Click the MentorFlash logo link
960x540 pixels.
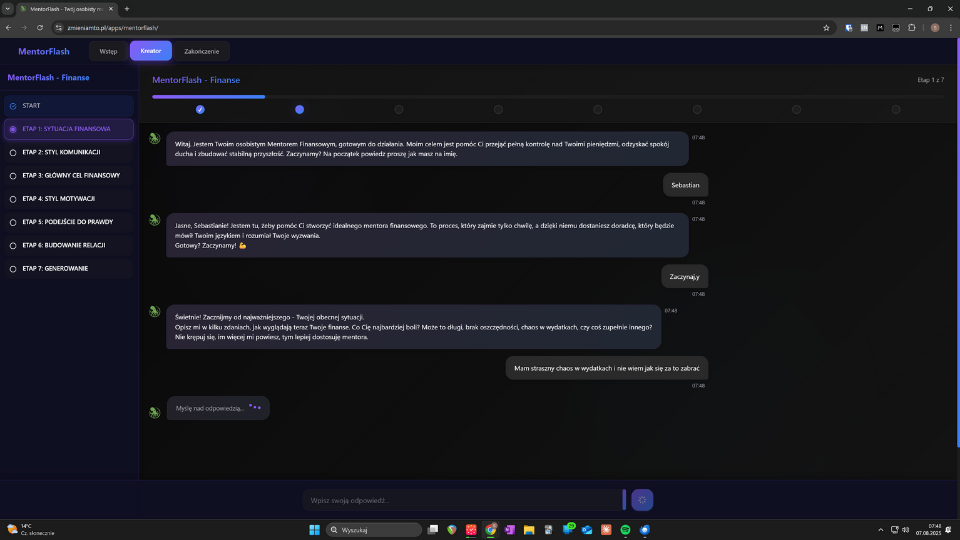pyautogui.click(x=44, y=51)
